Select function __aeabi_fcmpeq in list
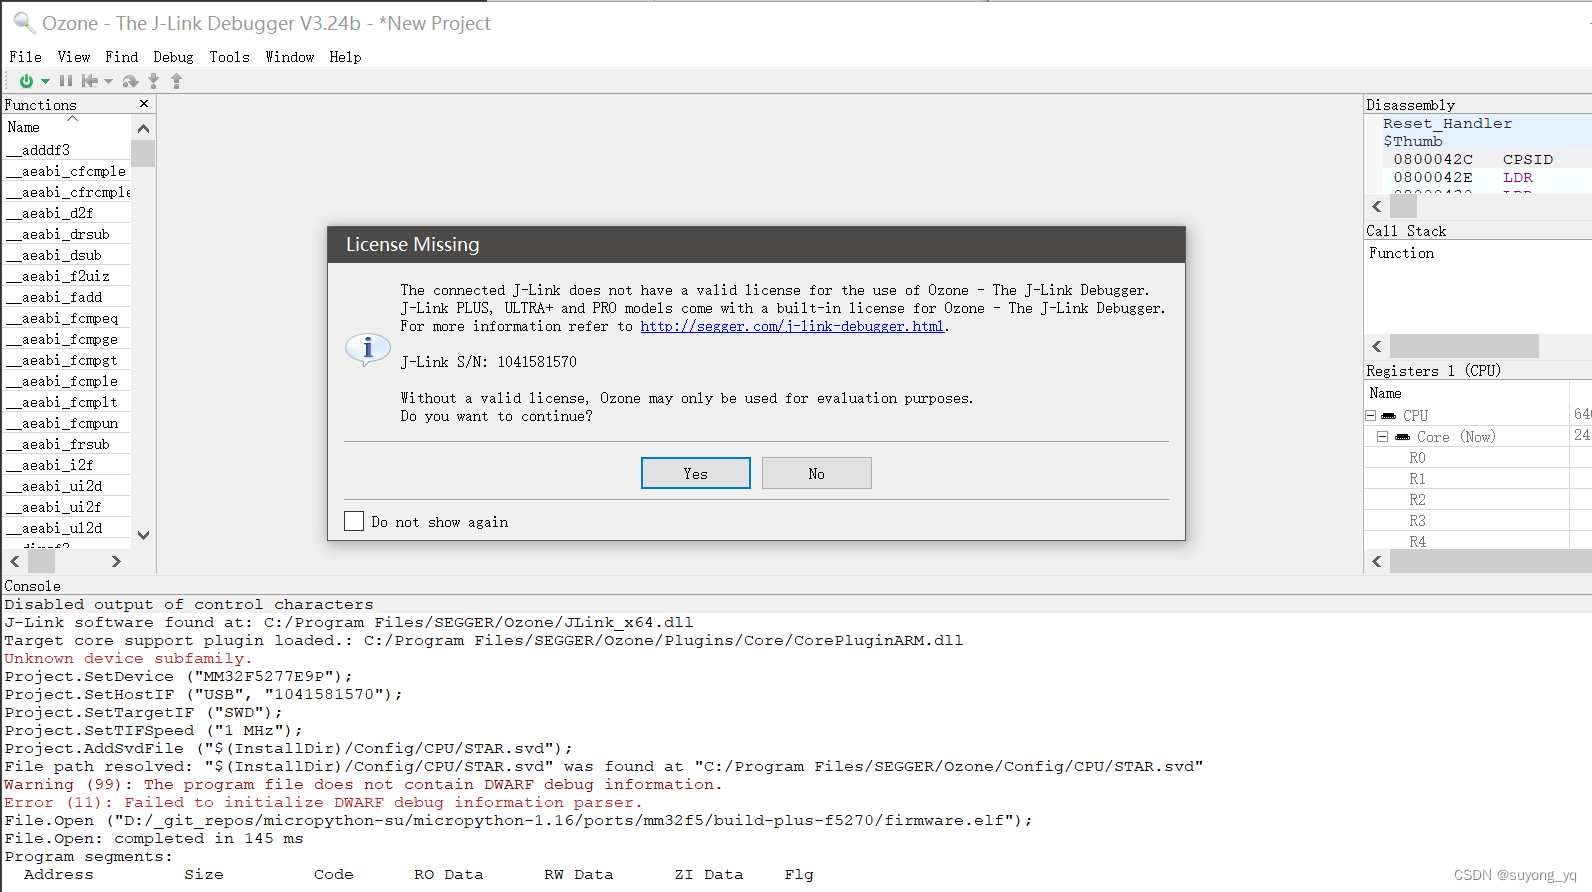 click(66, 318)
